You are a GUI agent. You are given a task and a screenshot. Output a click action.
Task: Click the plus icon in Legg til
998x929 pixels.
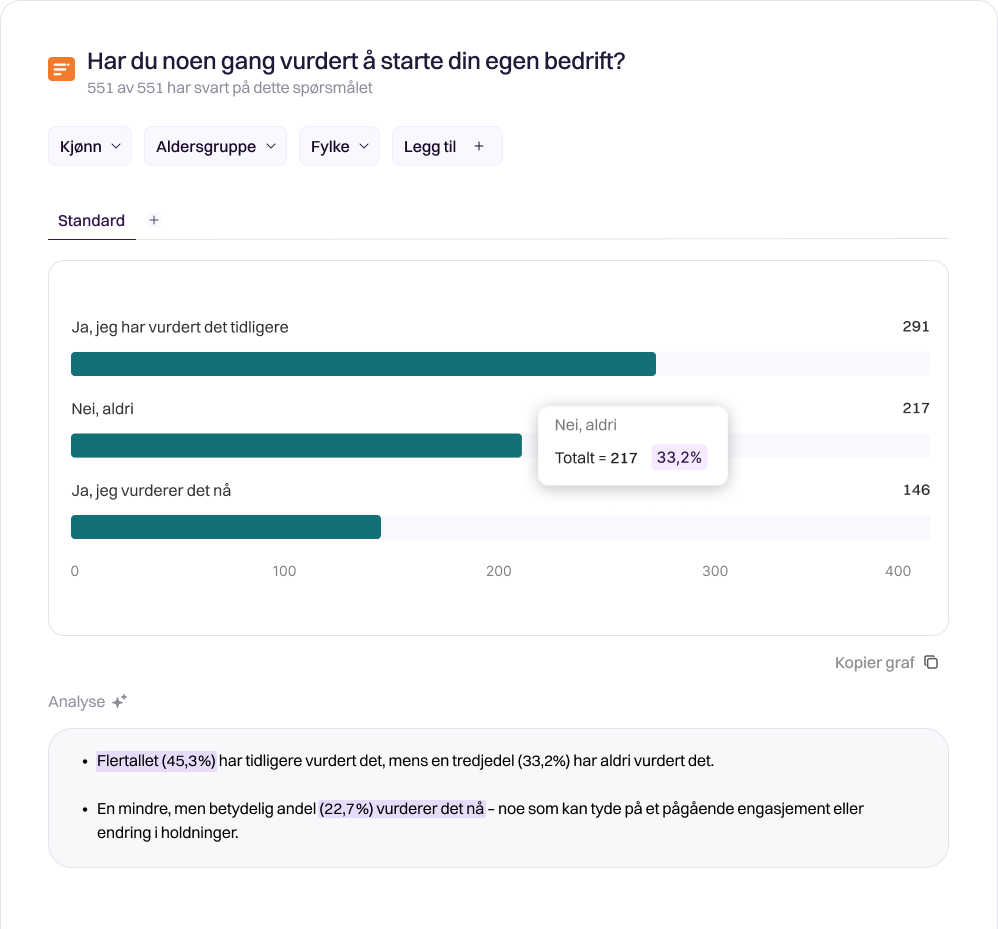[x=479, y=146]
